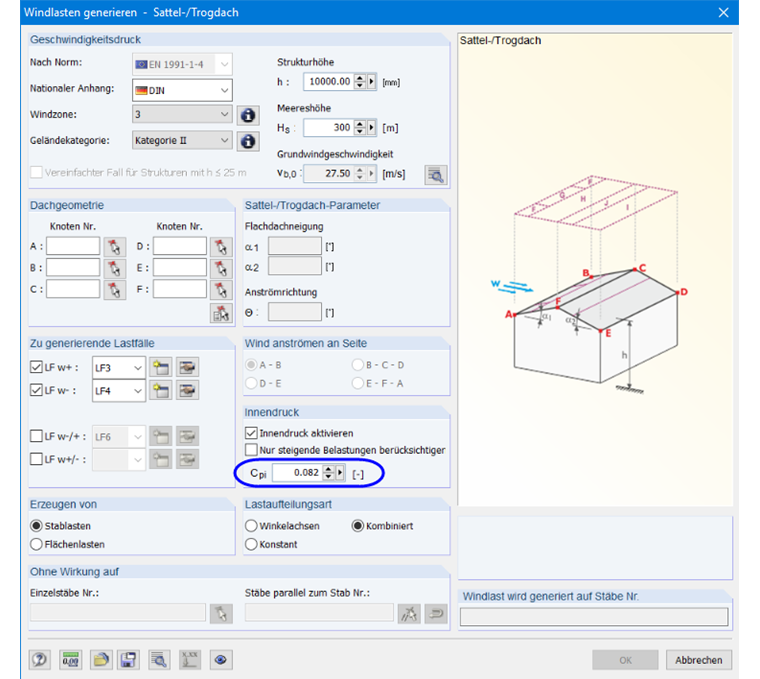This screenshot has width=760, height=679.
Task: Open the Windzone info button
Action: [248, 115]
